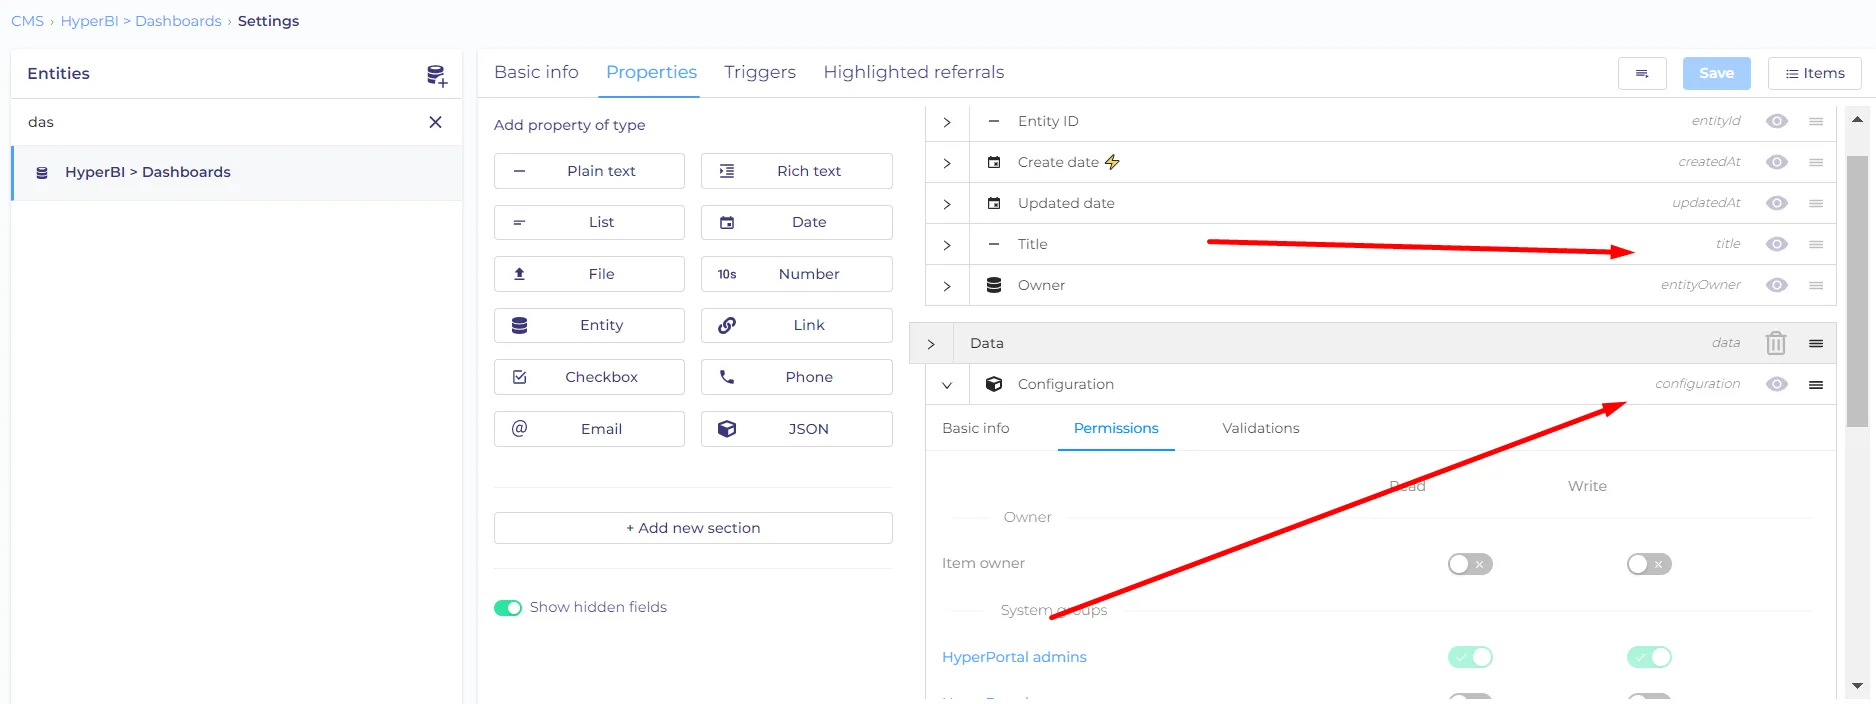Grab the Data section reorder handle
The width and height of the screenshot is (1876, 704).
pyautogui.click(x=1816, y=343)
